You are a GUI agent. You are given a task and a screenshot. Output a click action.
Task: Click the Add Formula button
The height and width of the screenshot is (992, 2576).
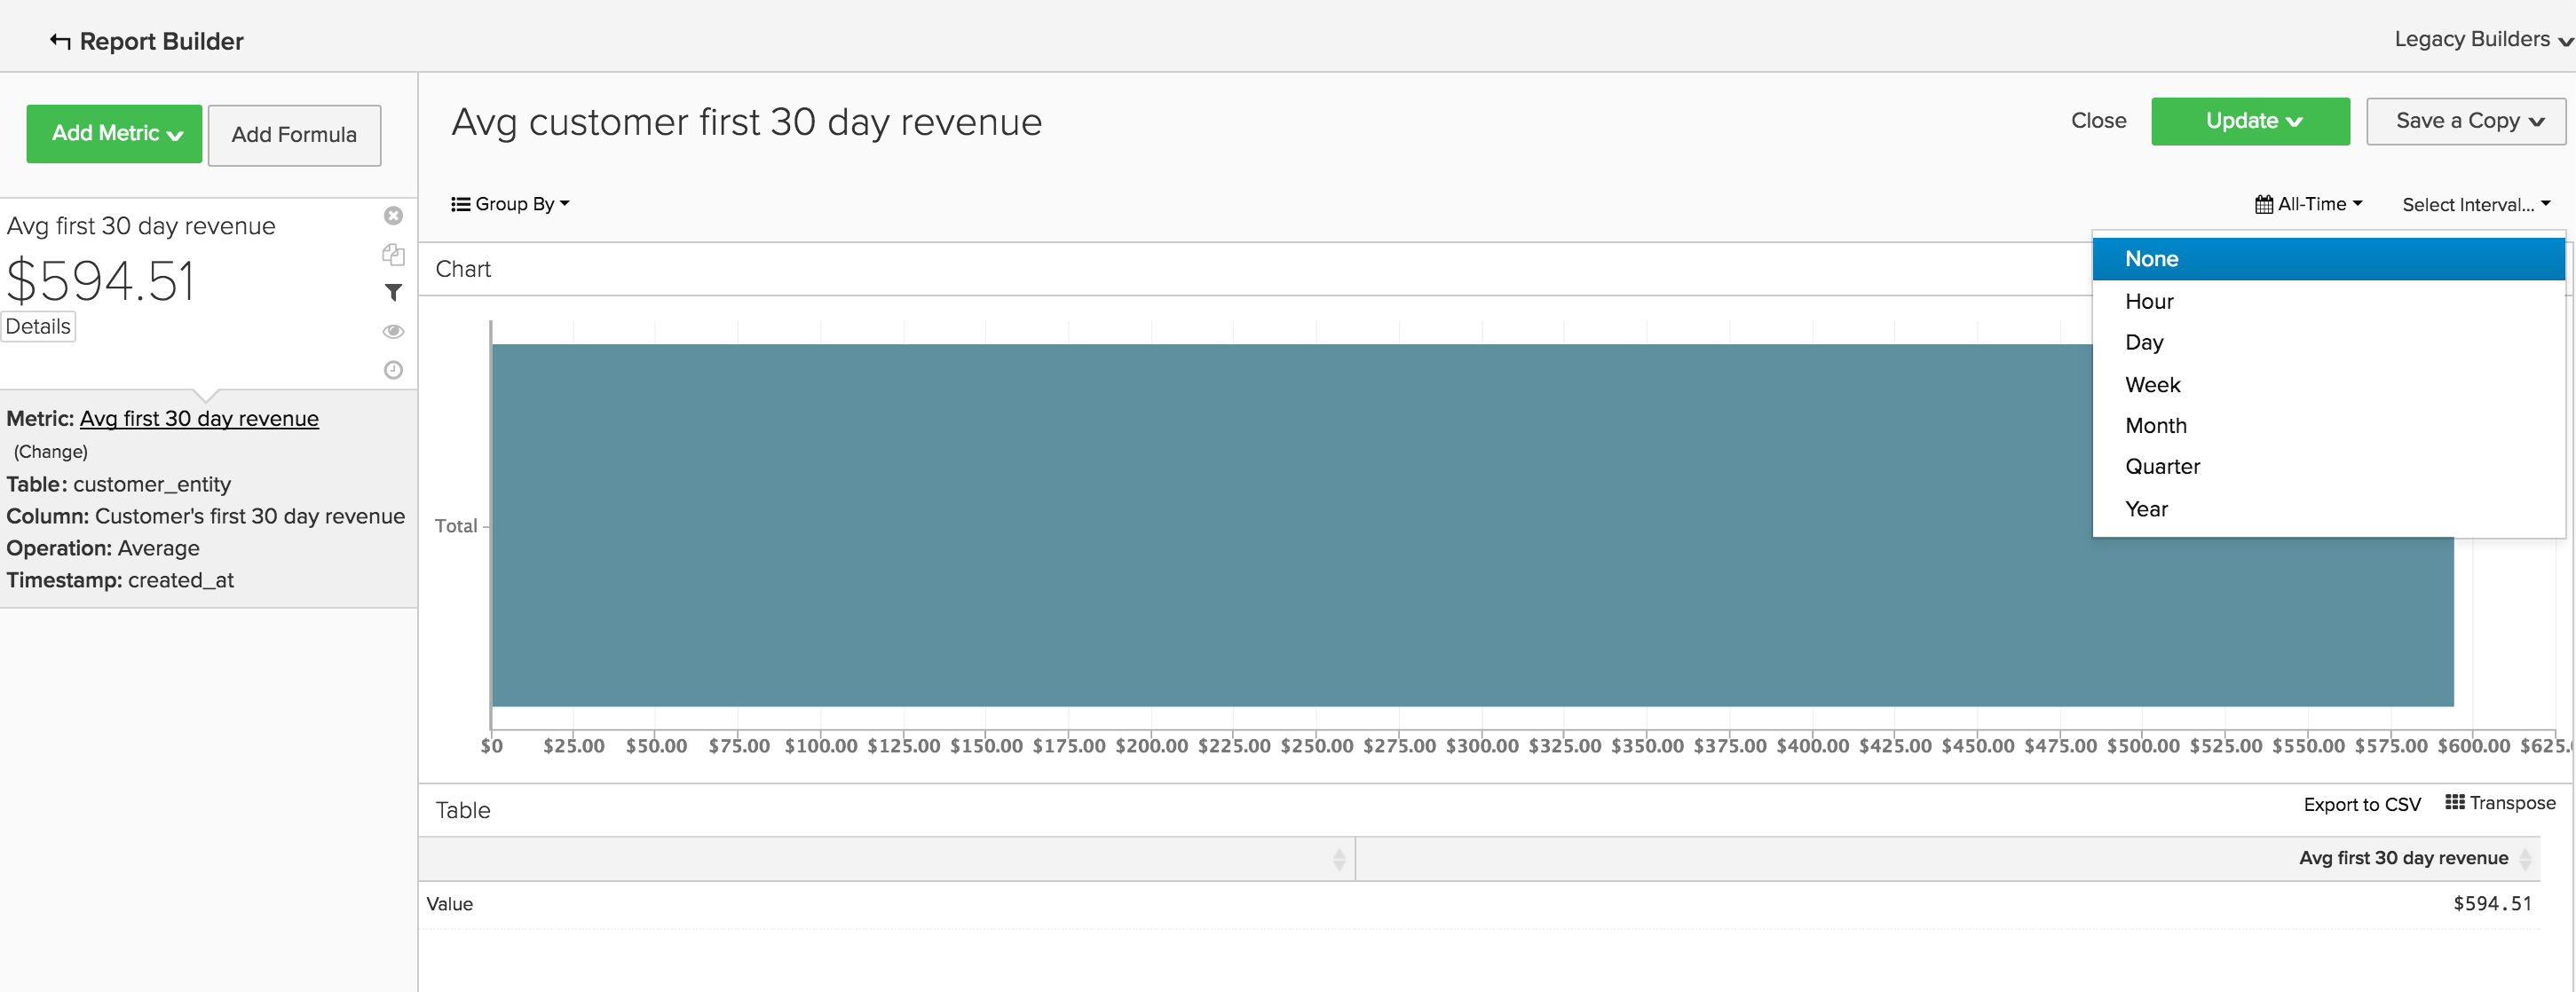[x=294, y=135]
